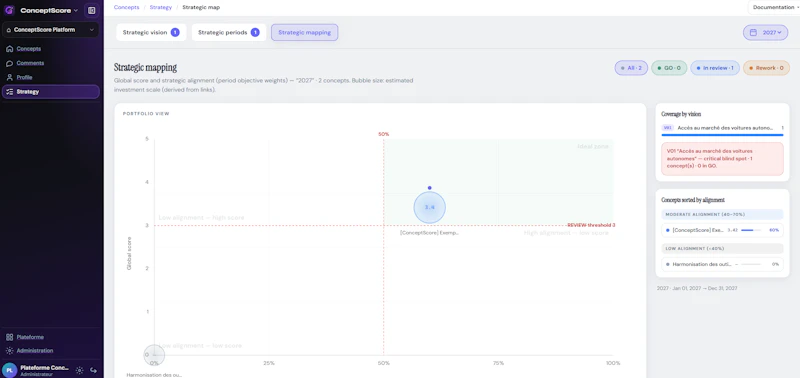Click the Strategic mapping page heading
Screen dimensions: 800x378
coord(145,67)
